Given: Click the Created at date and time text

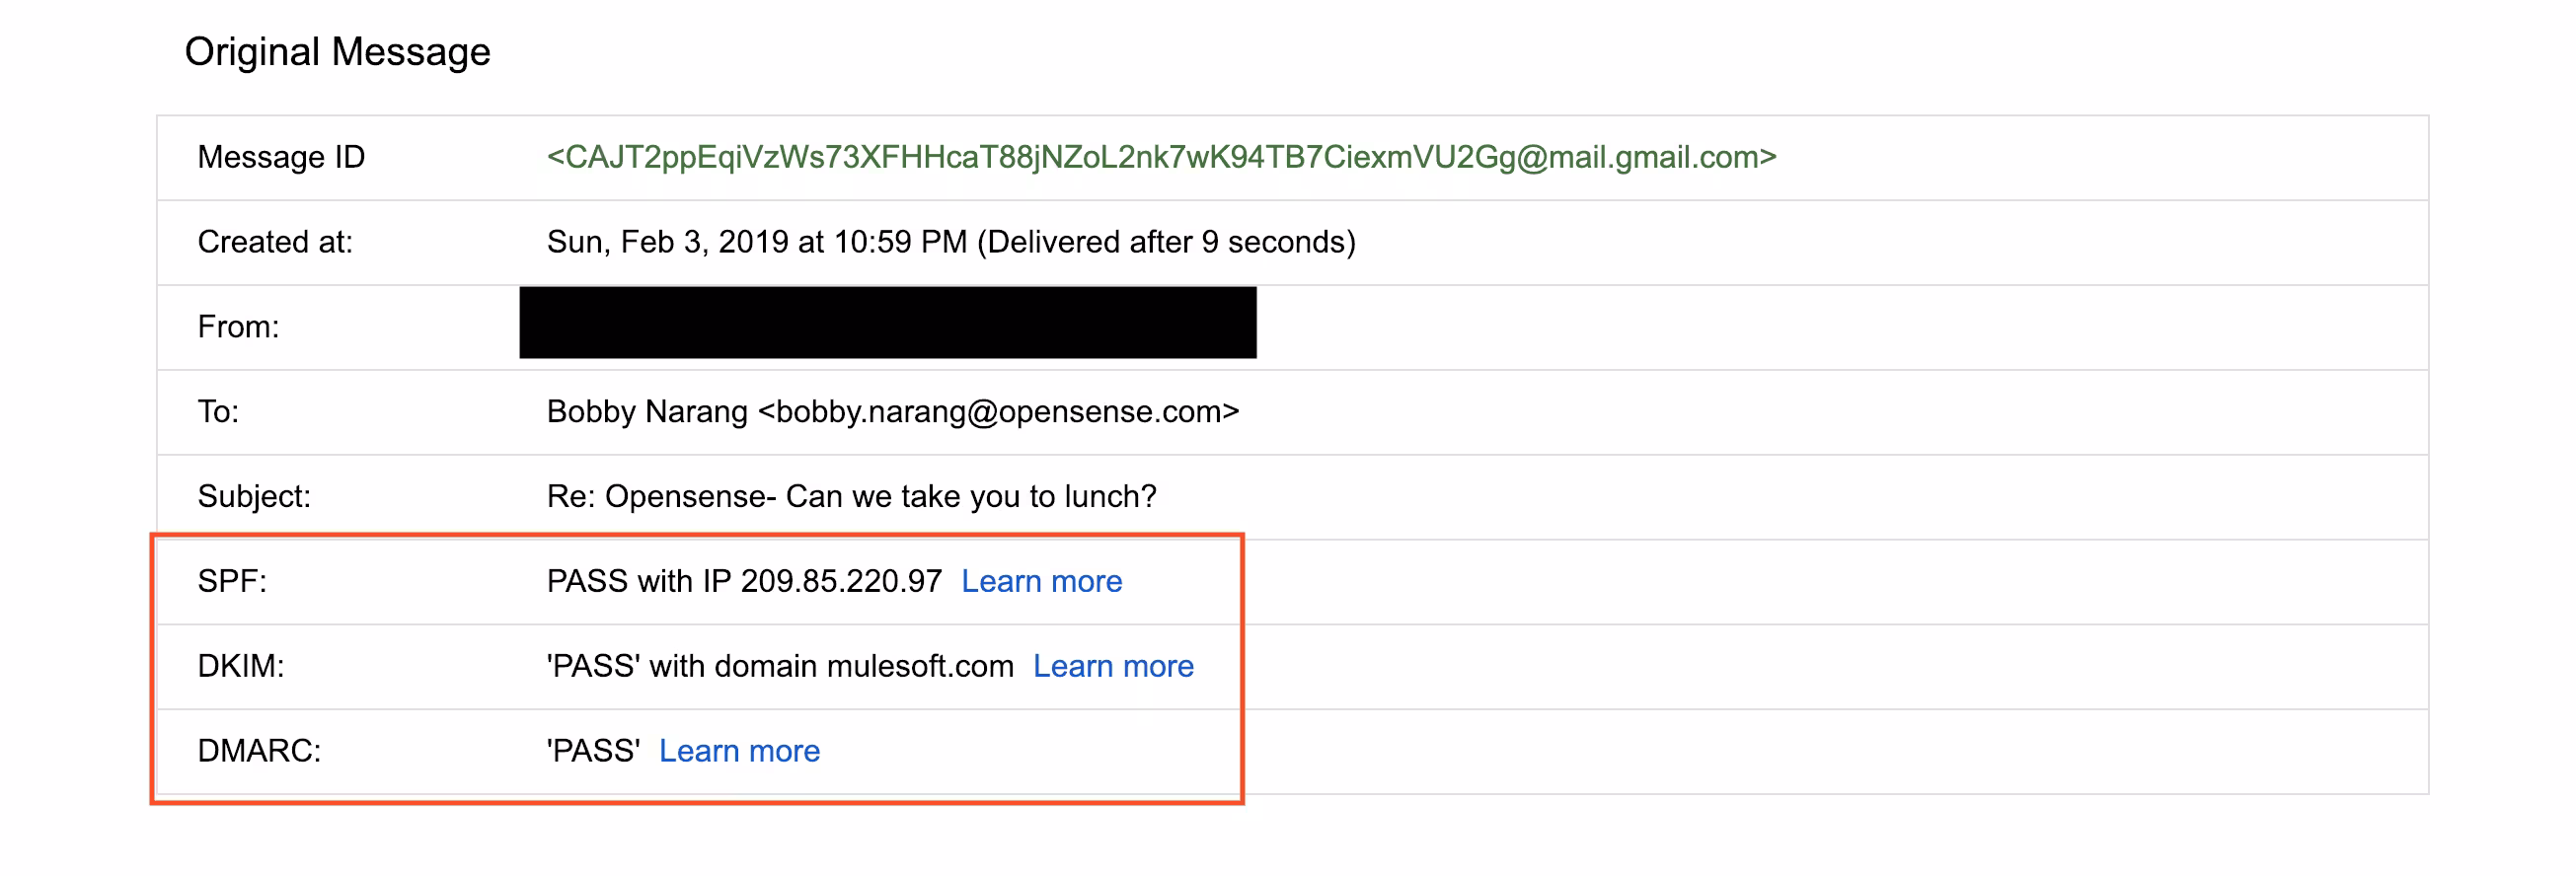Looking at the screenshot, I should point(950,242).
